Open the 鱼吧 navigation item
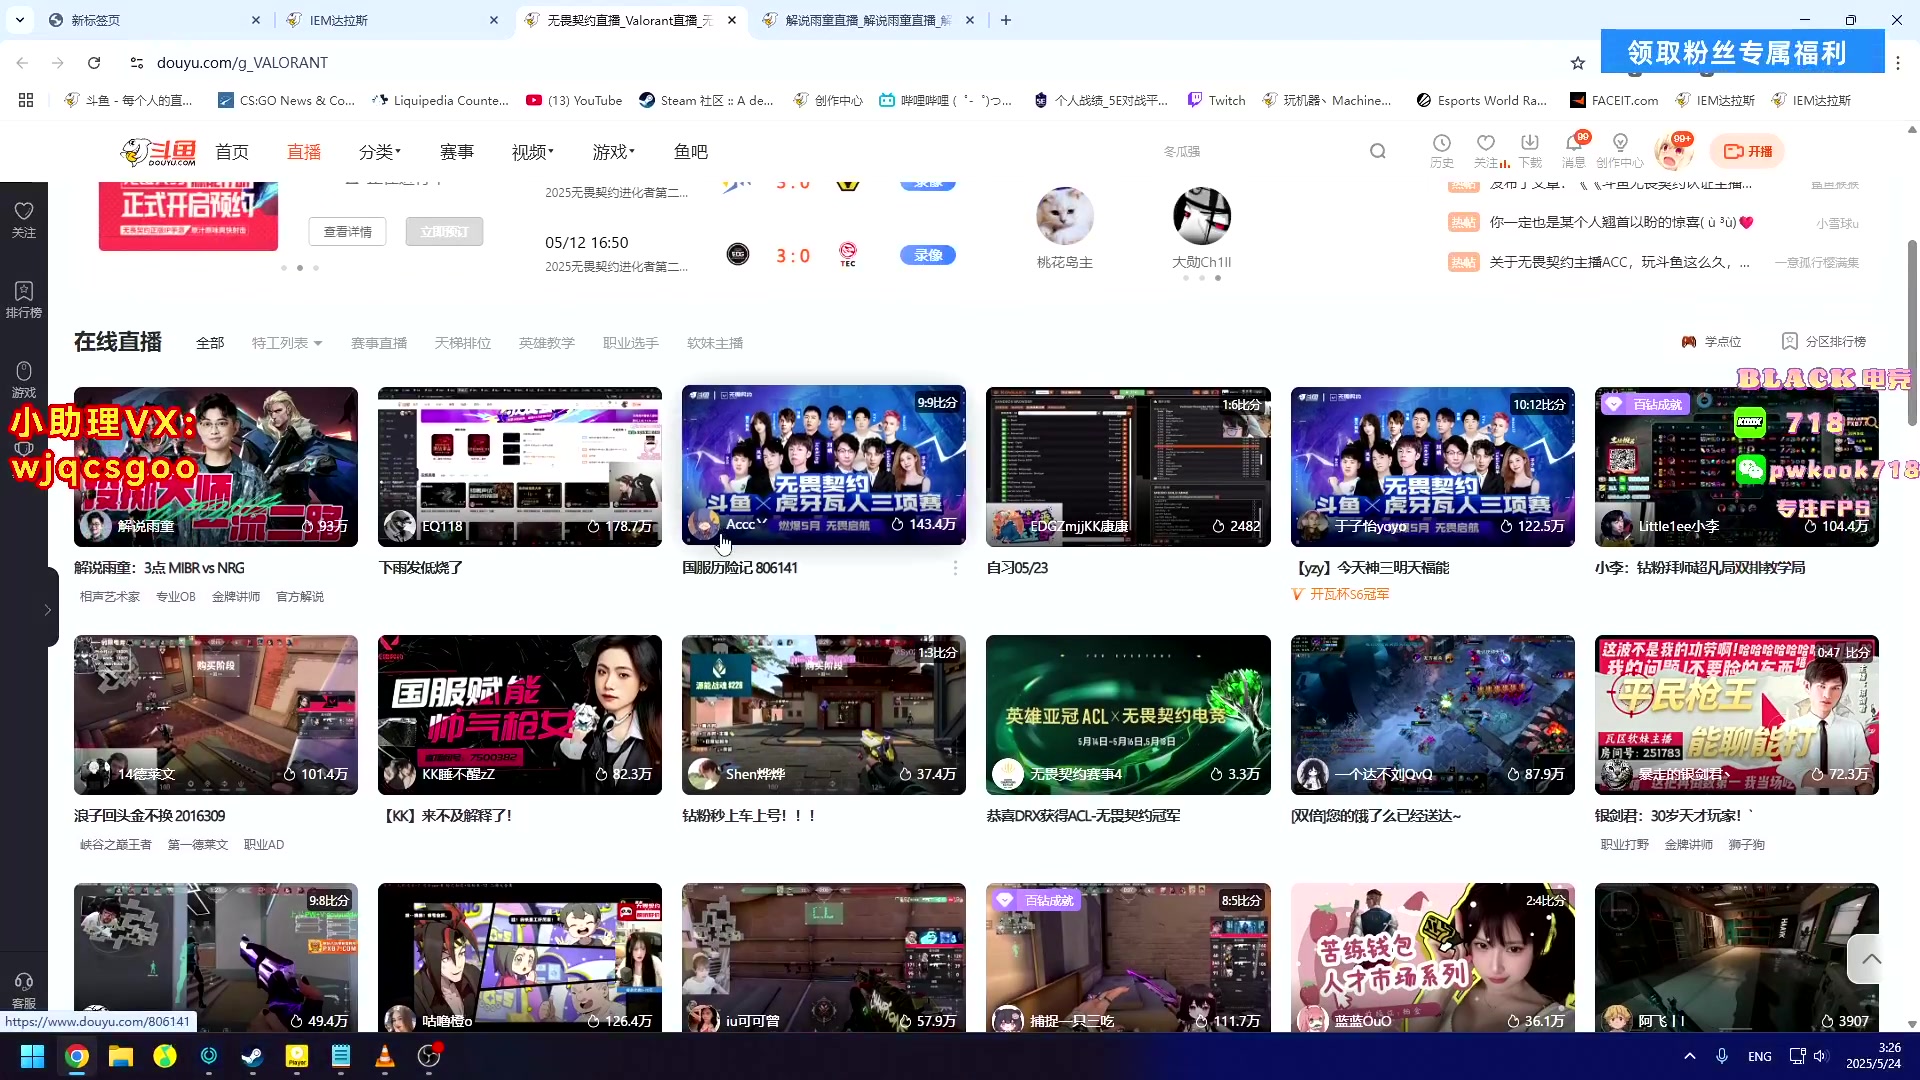The width and height of the screenshot is (1920, 1080). coord(691,152)
